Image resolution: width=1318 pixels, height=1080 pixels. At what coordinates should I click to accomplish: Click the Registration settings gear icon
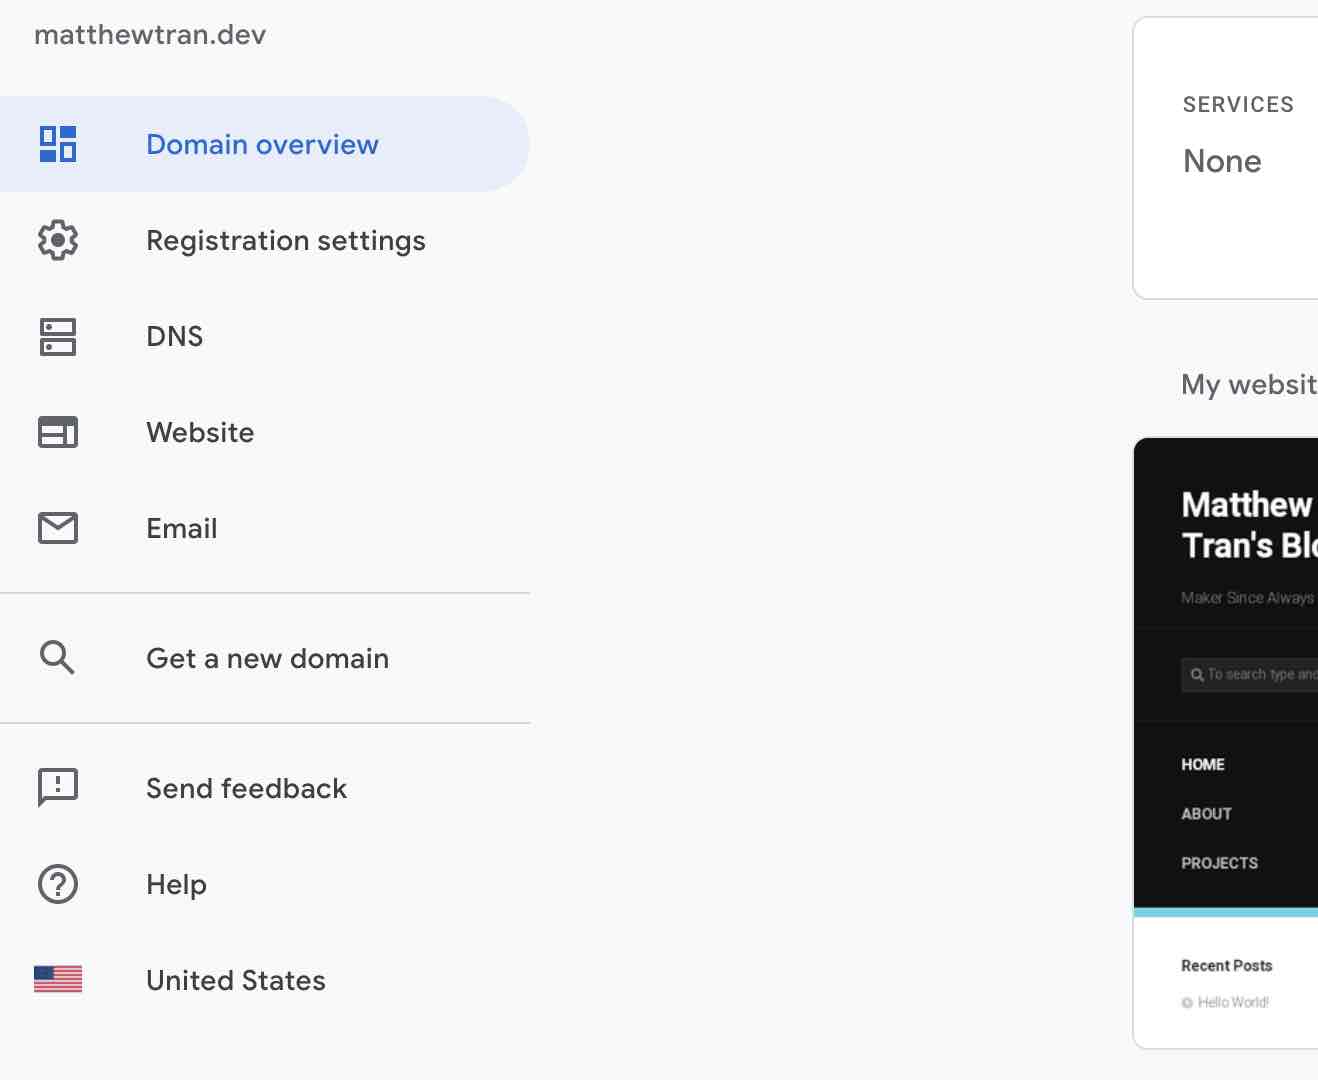[x=58, y=240]
